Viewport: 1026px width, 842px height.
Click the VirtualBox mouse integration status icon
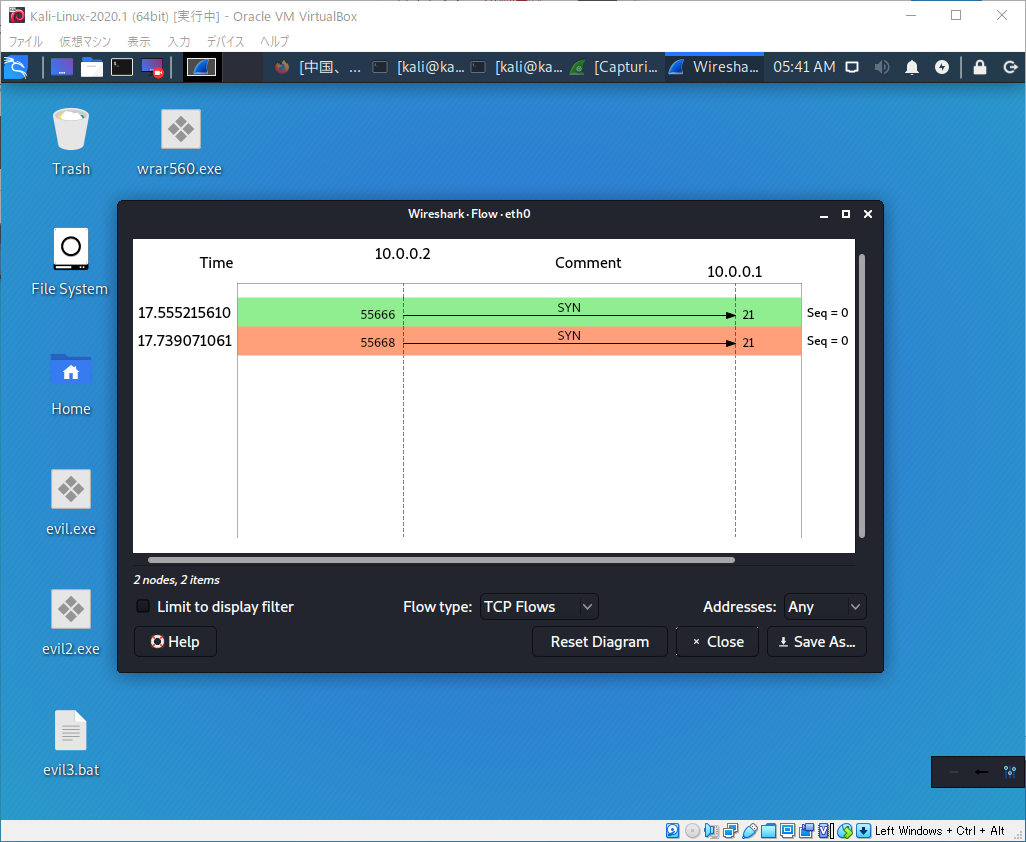coord(845,831)
